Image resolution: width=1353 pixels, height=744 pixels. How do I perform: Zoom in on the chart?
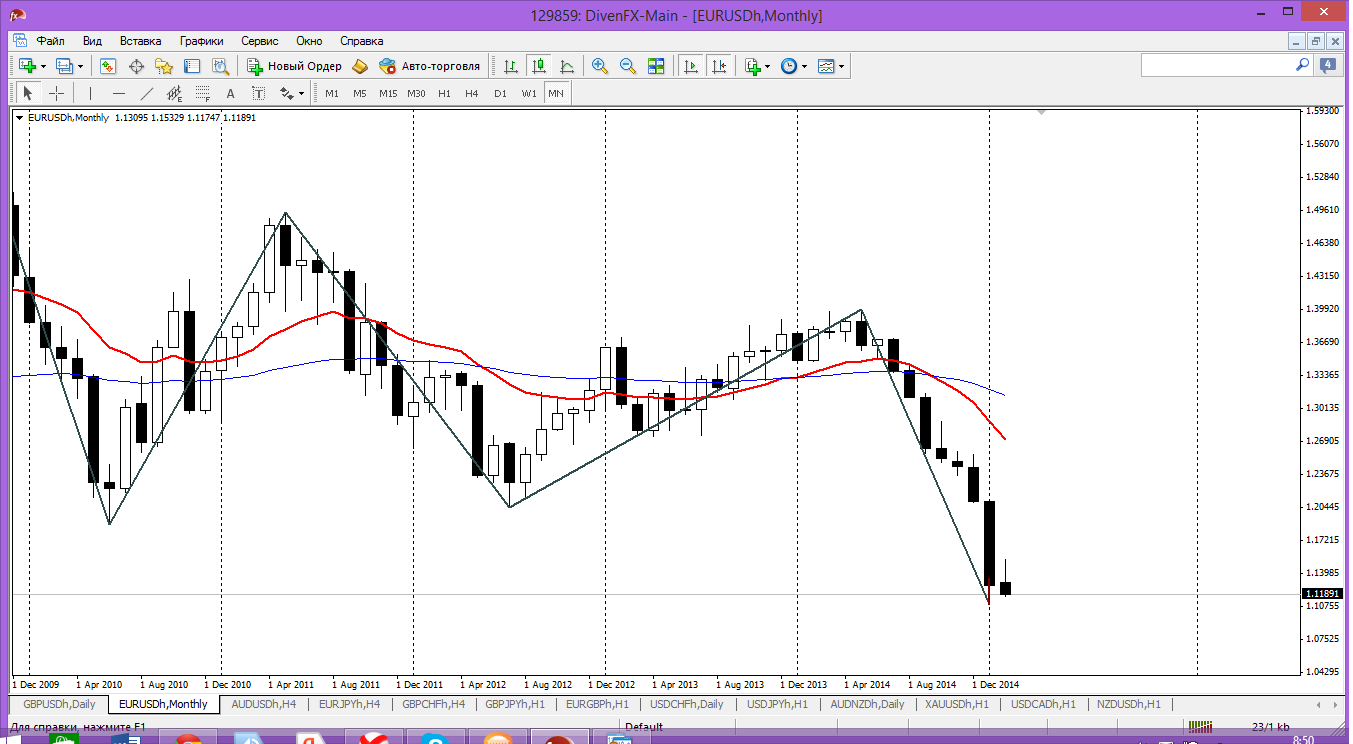point(600,66)
